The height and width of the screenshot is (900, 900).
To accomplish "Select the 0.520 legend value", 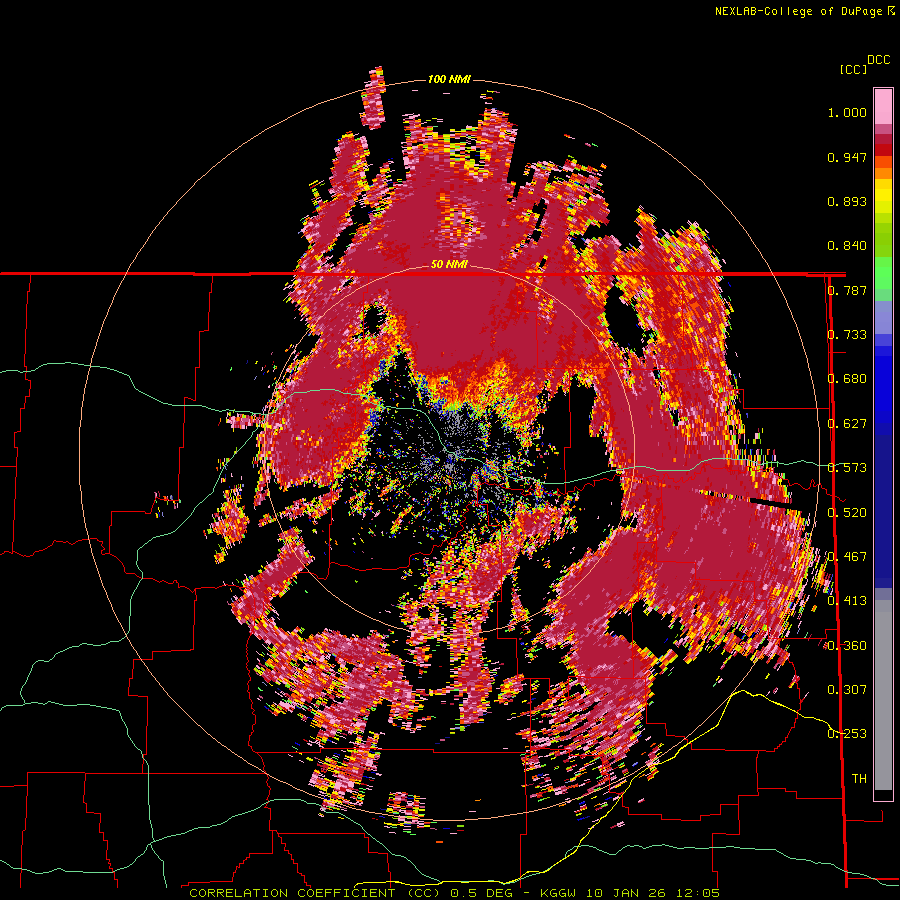I will pyautogui.click(x=847, y=513).
